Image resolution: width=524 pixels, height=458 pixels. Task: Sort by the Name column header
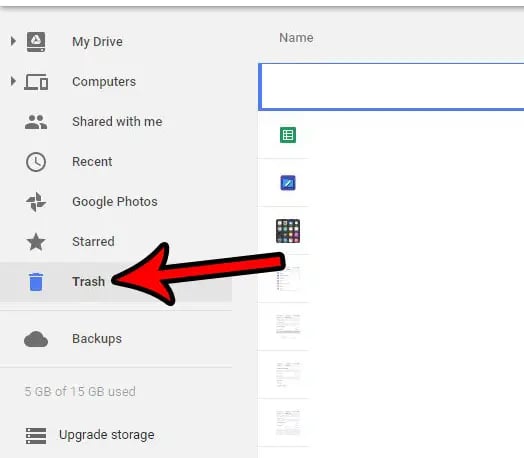(x=296, y=38)
